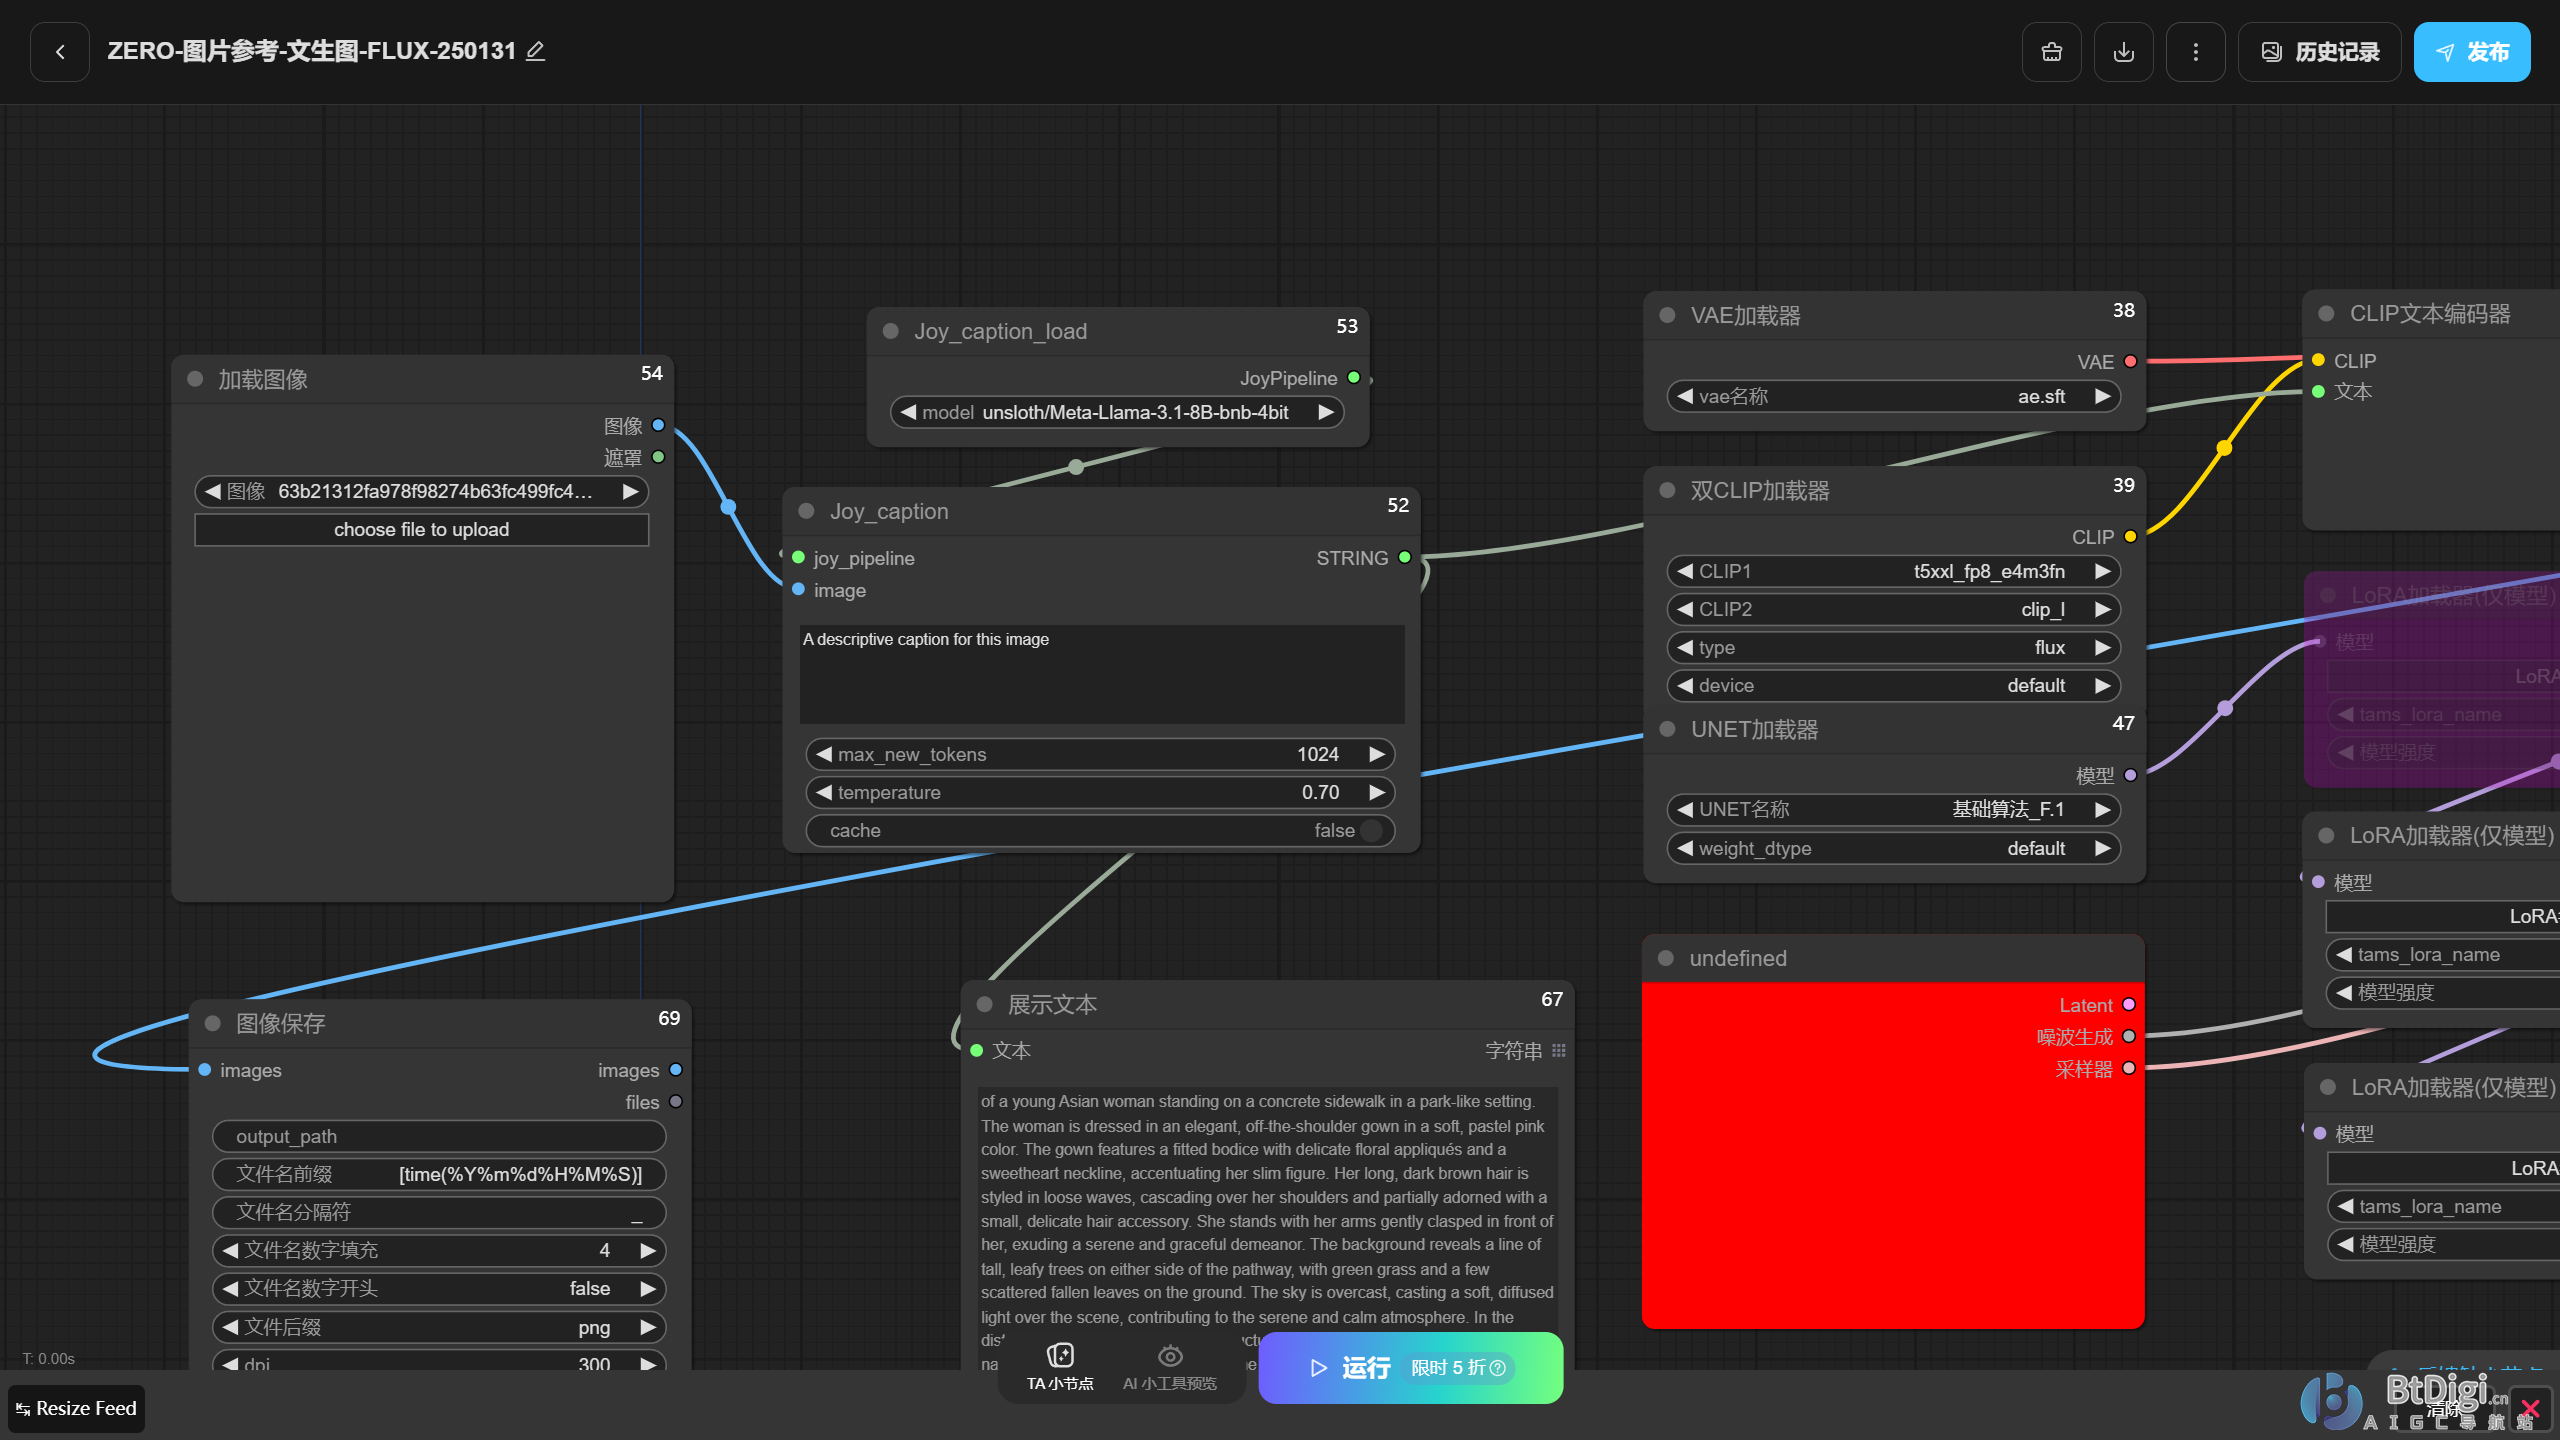Collapse 图像保存 node via title dot
Image resolution: width=2560 pixels, height=1440 pixels.
(213, 1023)
